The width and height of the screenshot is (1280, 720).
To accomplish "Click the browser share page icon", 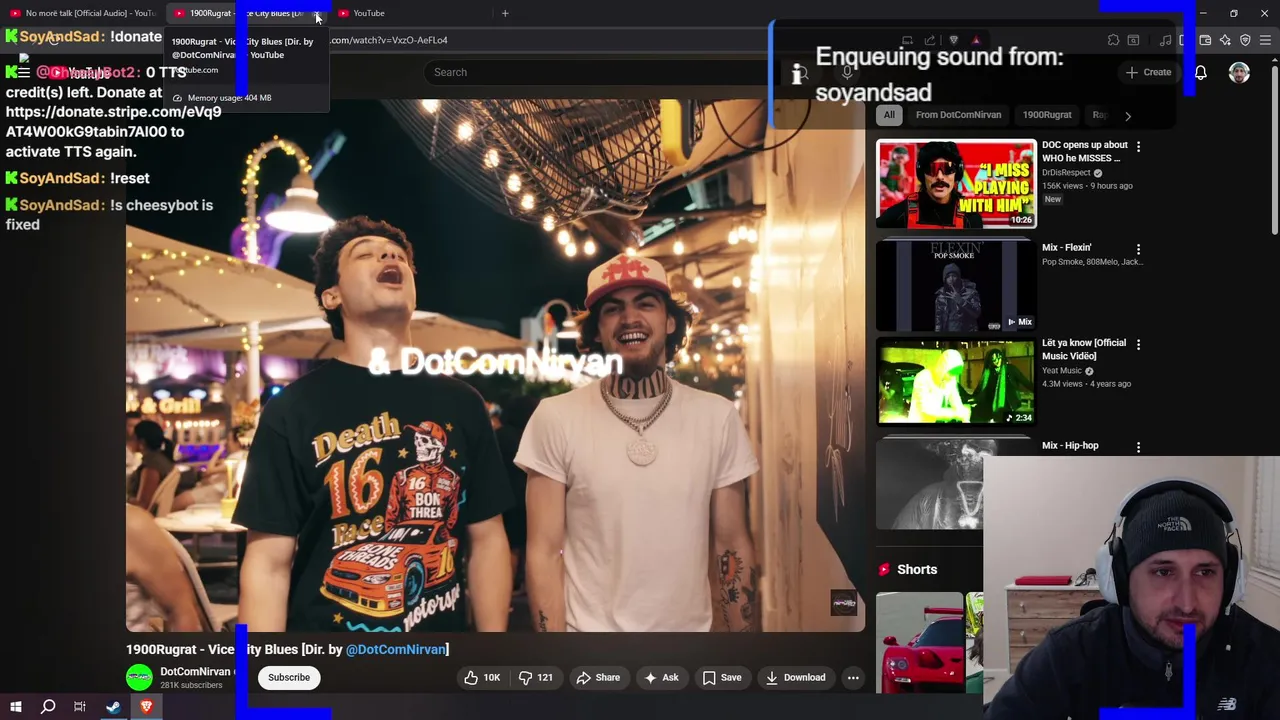I will (x=930, y=40).
